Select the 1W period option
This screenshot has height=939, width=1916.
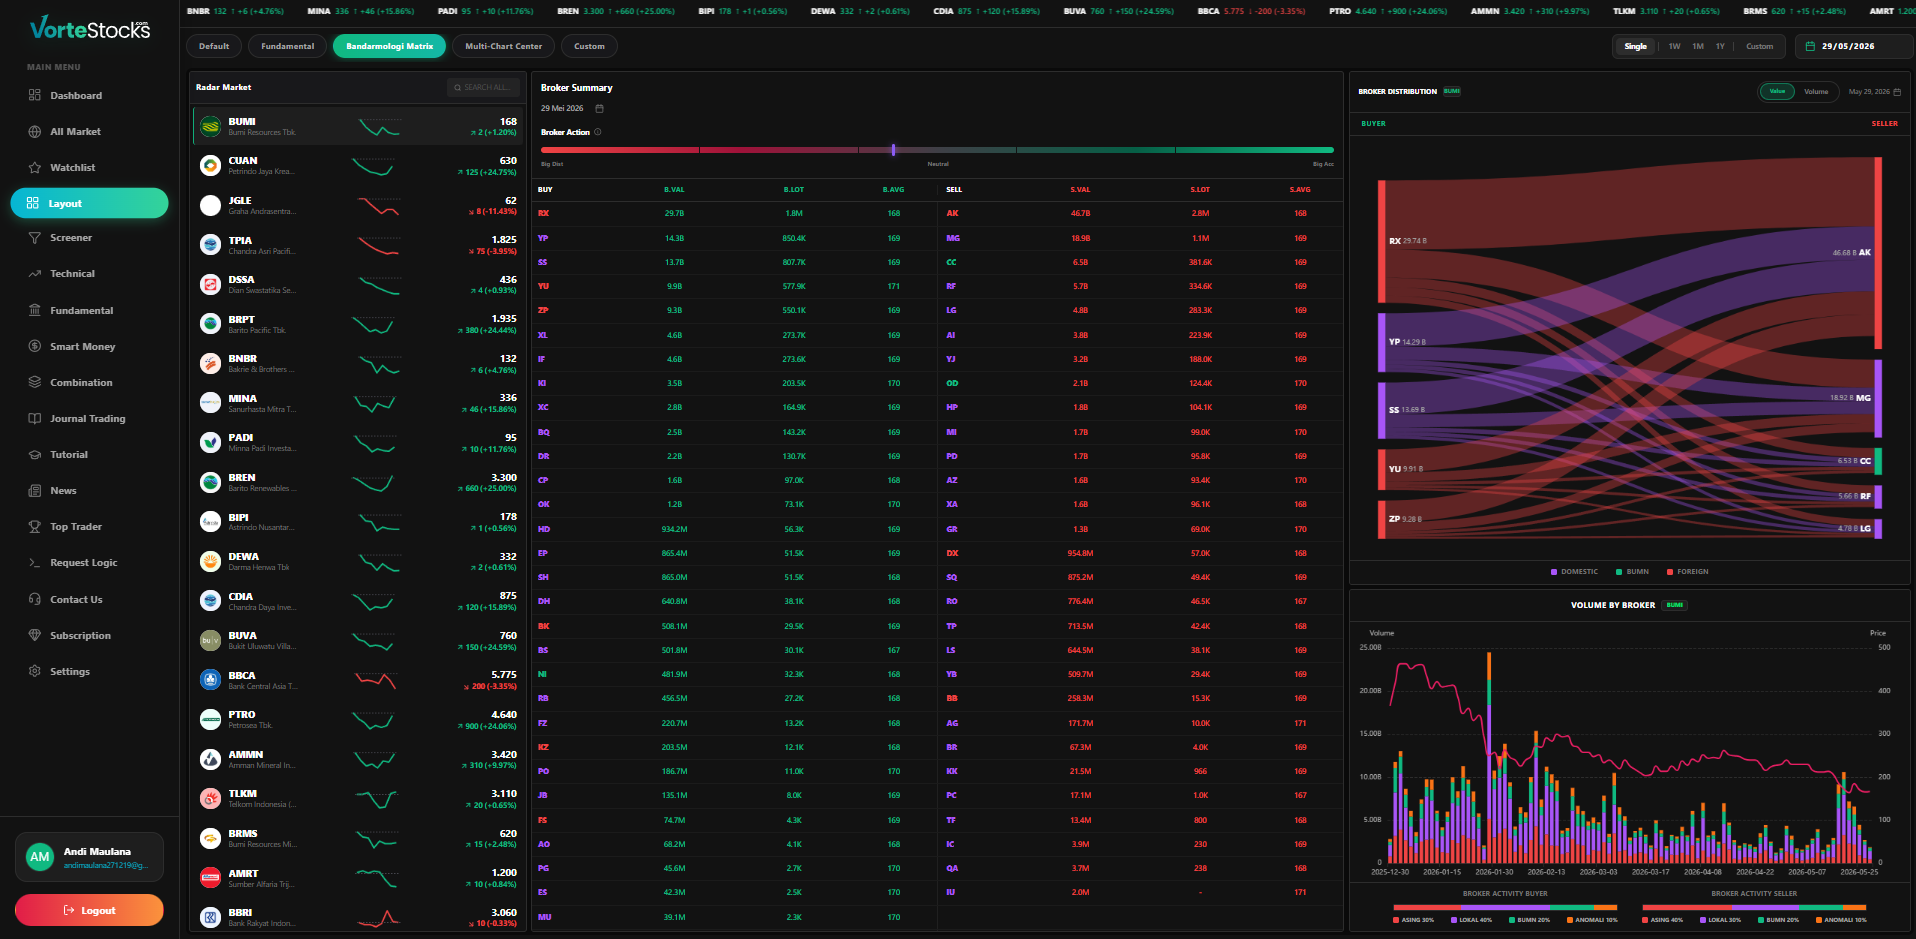1674,46
